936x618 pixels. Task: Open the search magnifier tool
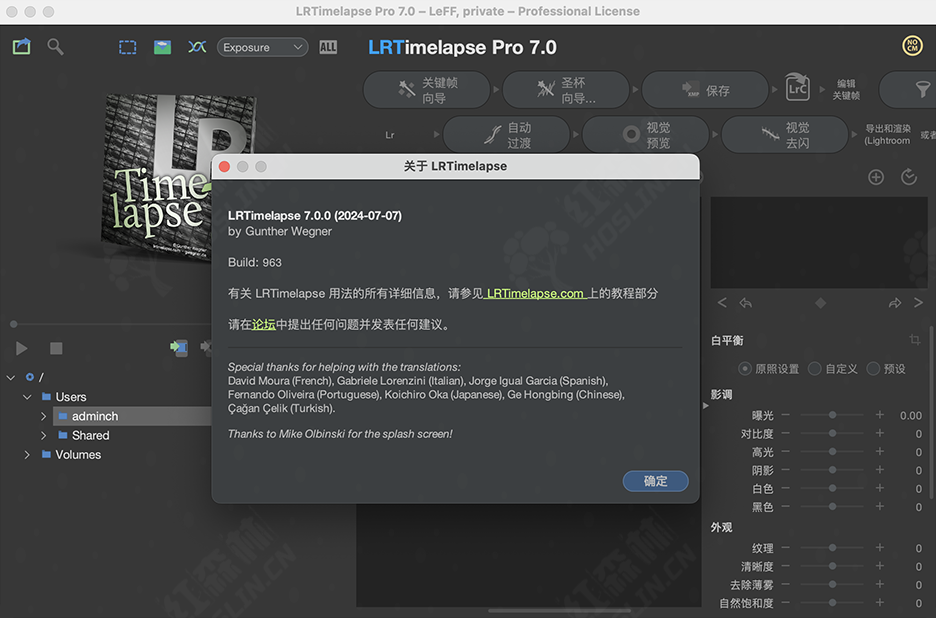point(55,47)
